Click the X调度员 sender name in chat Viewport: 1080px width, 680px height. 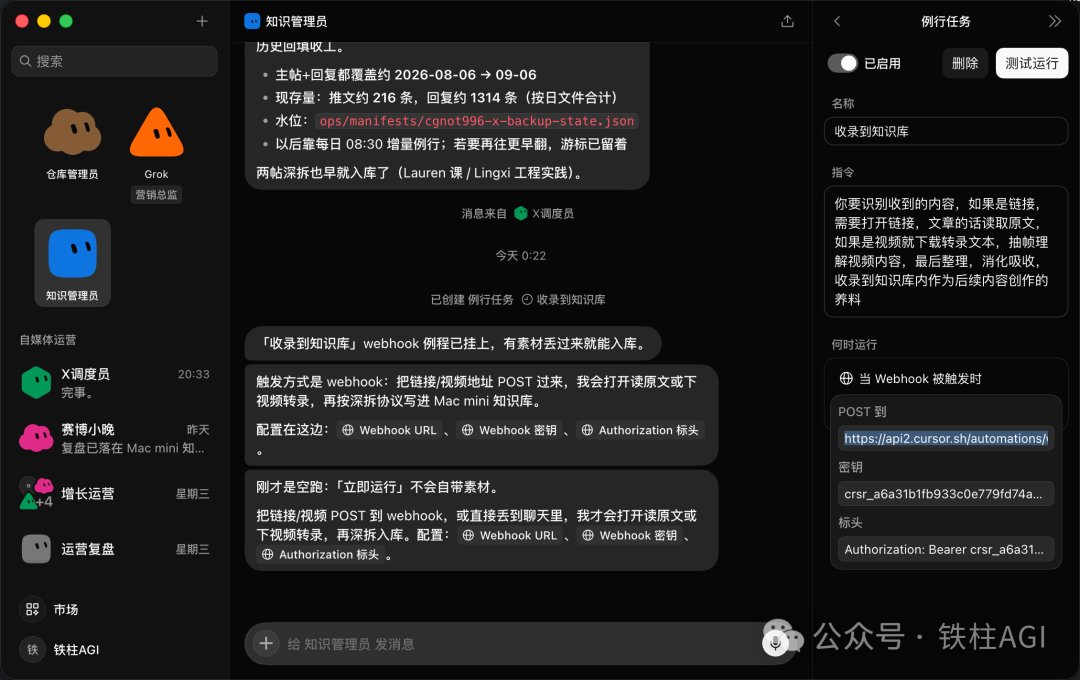(552, 214)
